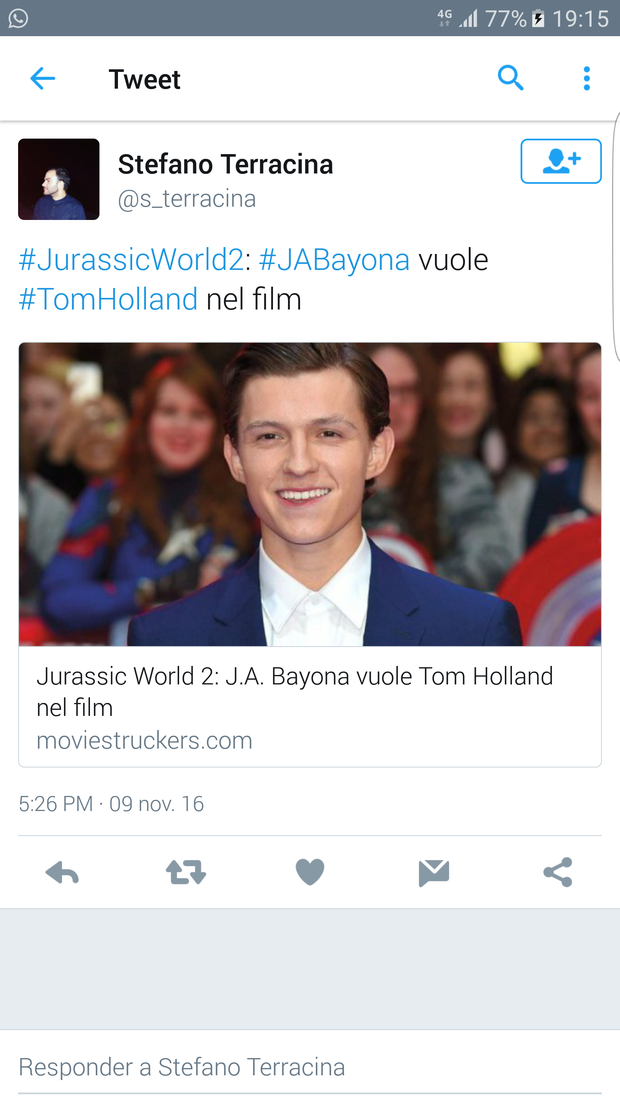
Task: Tap the 19:15 clock in status bar
Action: click(581, 18)
